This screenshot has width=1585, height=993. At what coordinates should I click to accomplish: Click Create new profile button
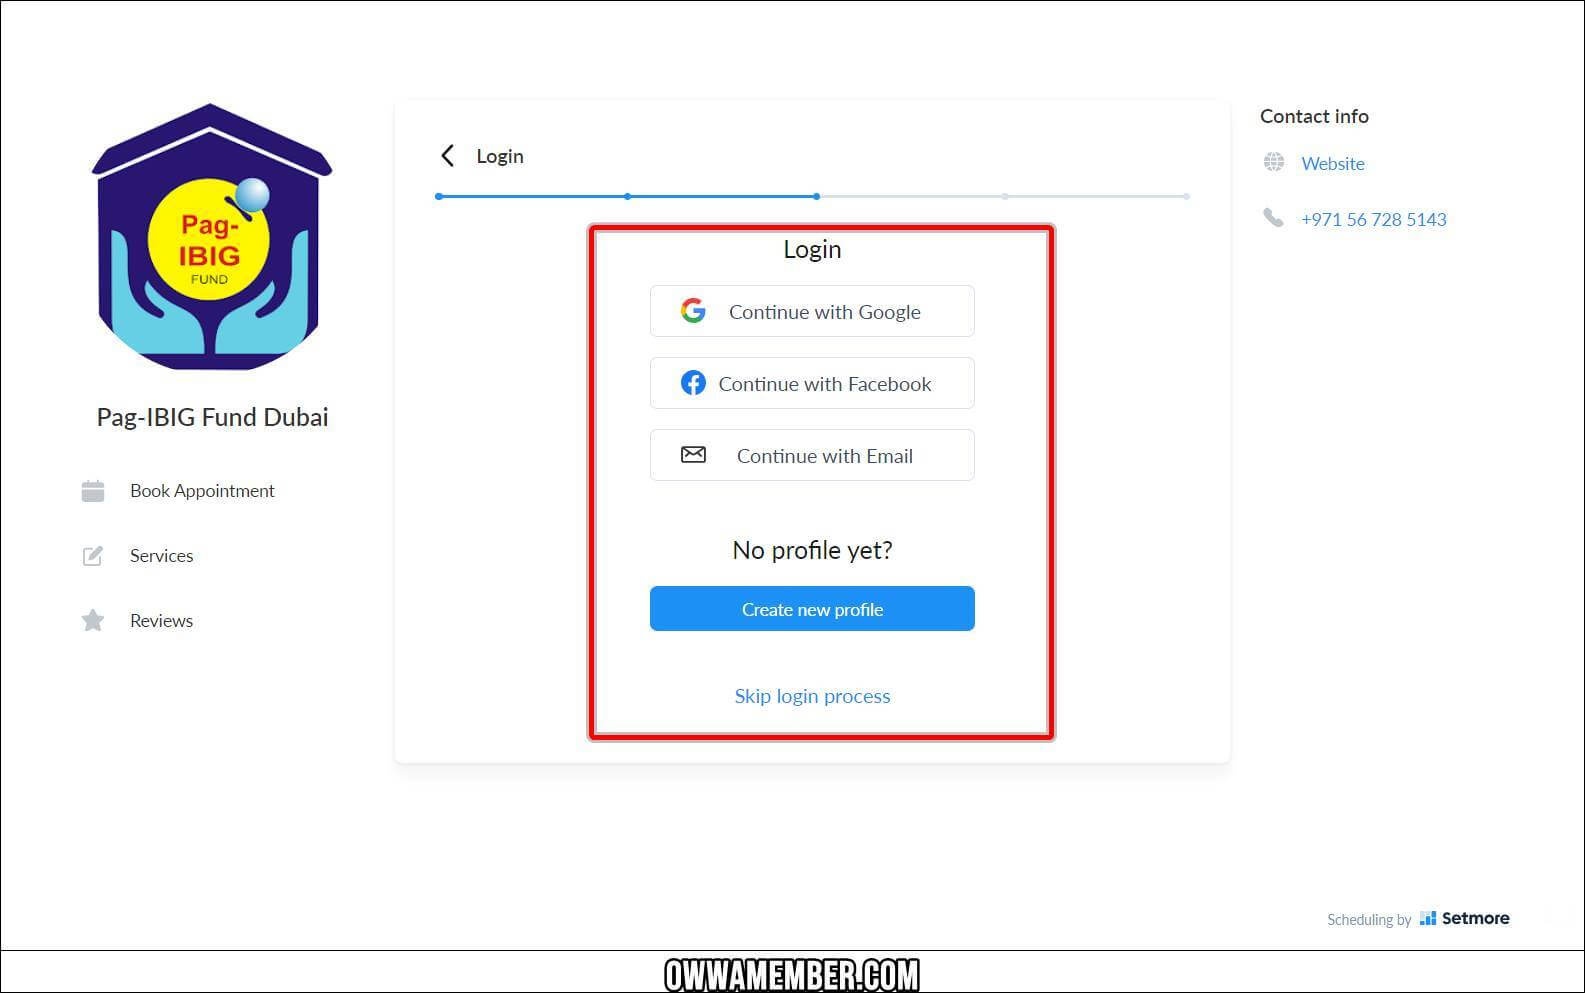coord(812,609)
